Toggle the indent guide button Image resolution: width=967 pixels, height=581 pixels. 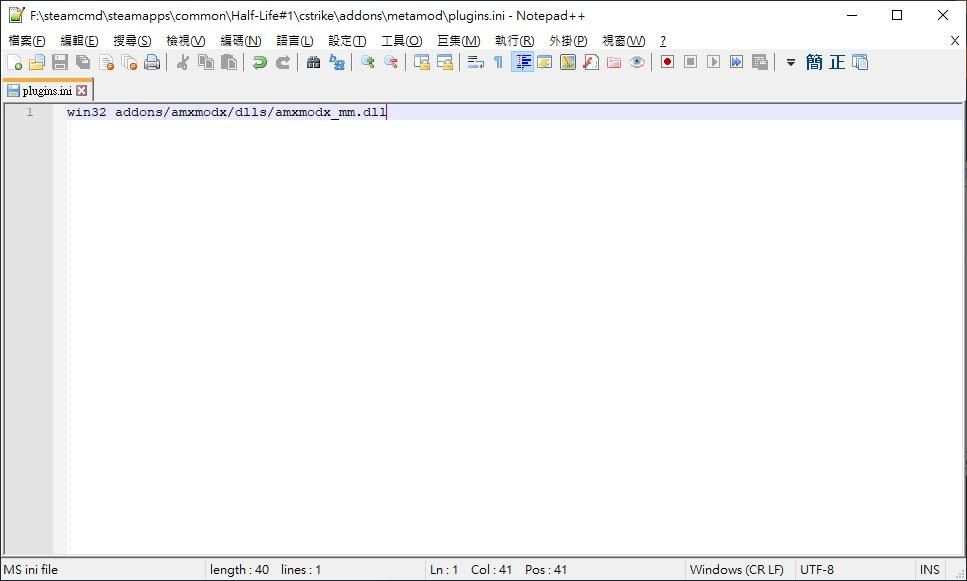522,62
